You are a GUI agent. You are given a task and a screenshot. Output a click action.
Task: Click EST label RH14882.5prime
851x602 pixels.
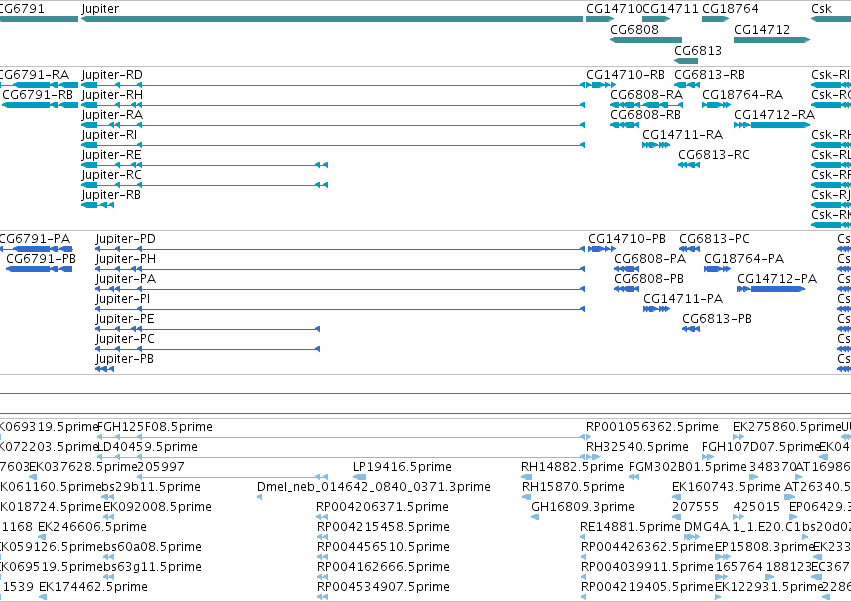point(572,467)
